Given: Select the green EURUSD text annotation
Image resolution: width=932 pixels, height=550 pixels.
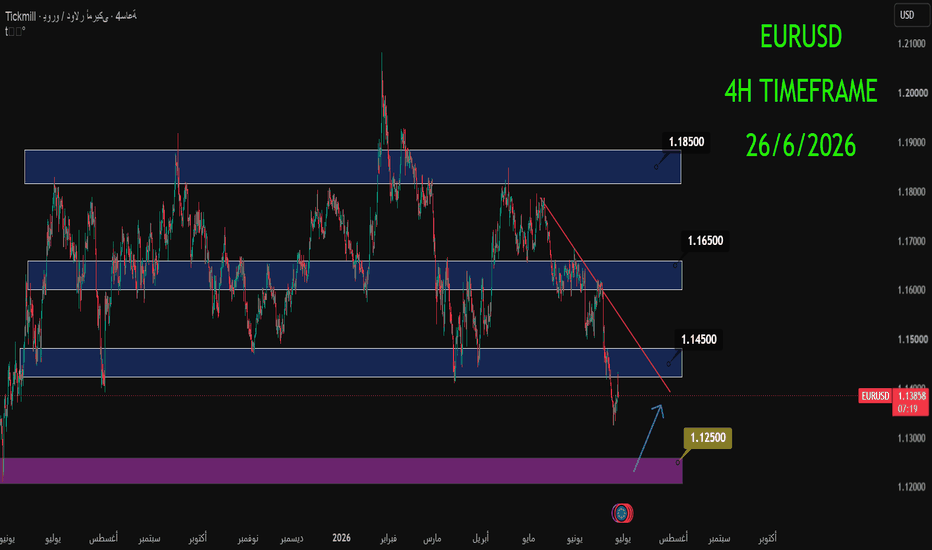Looking at the screenshot, I should 801,37.
